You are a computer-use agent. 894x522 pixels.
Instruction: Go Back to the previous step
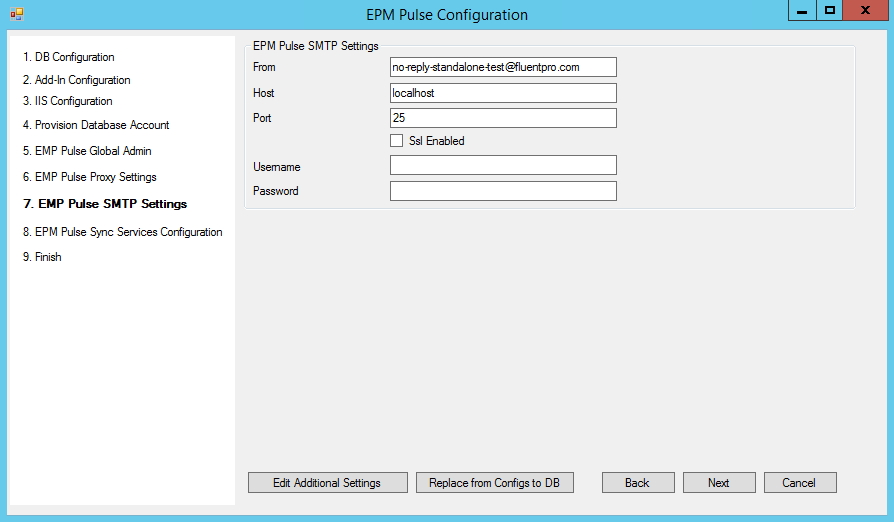pyautogui.click(x=638, y=483)
